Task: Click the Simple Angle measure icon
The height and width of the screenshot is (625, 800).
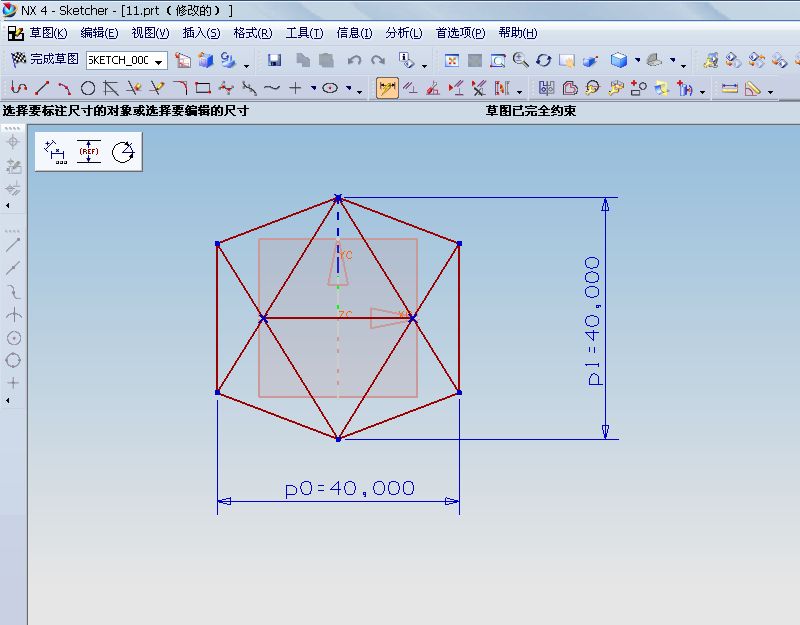Action: [753, 88]
